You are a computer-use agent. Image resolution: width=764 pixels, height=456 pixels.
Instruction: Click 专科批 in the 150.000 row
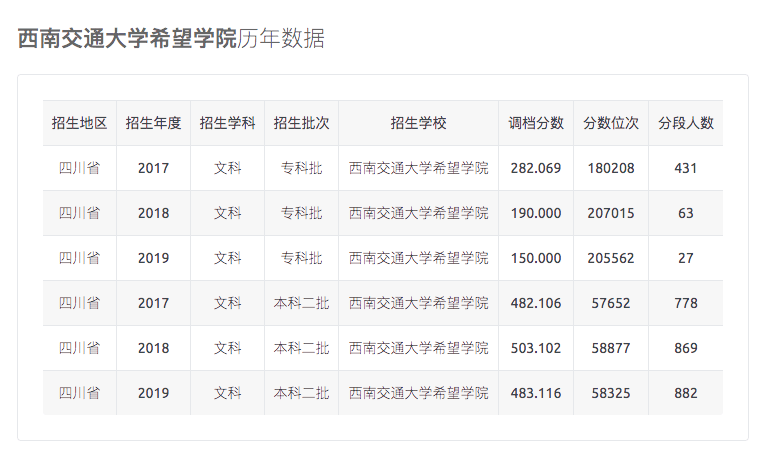click(302, 258)
